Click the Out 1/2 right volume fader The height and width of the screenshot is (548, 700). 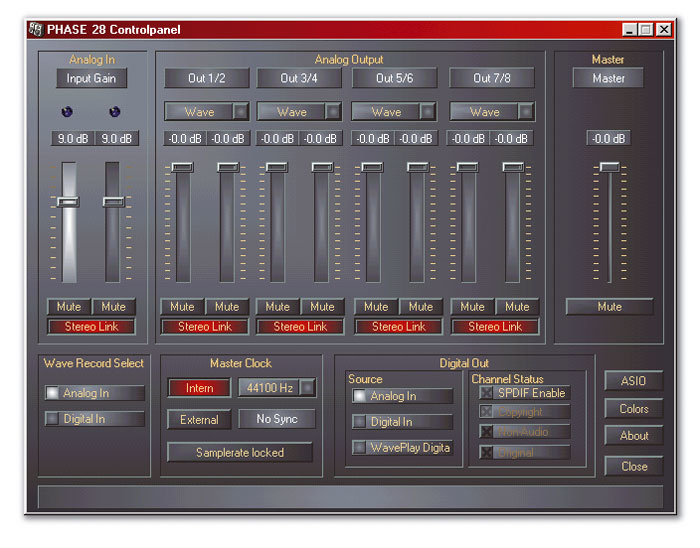click(228, 167)
